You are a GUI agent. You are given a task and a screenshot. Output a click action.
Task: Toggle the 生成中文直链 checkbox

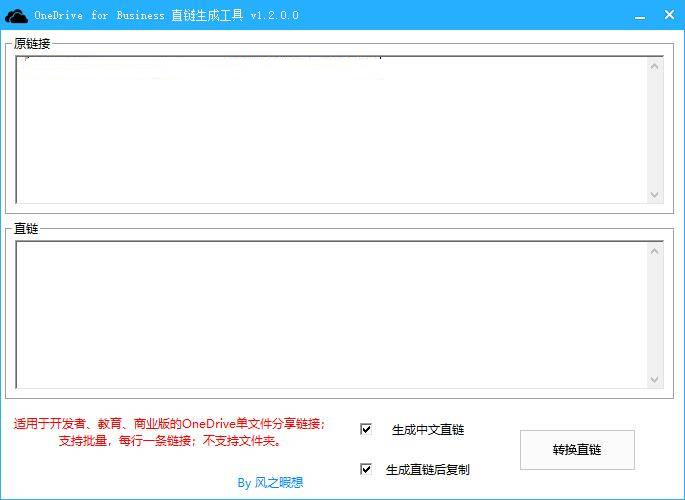click(366, 429)
